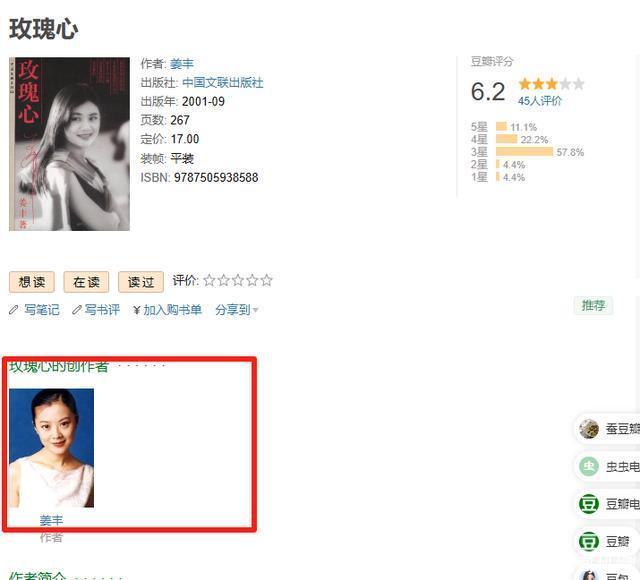This screenshot has height=580, width=640.
Task: Click the green 豆瓣电 logo icon
Action: [x=589, y=504]
